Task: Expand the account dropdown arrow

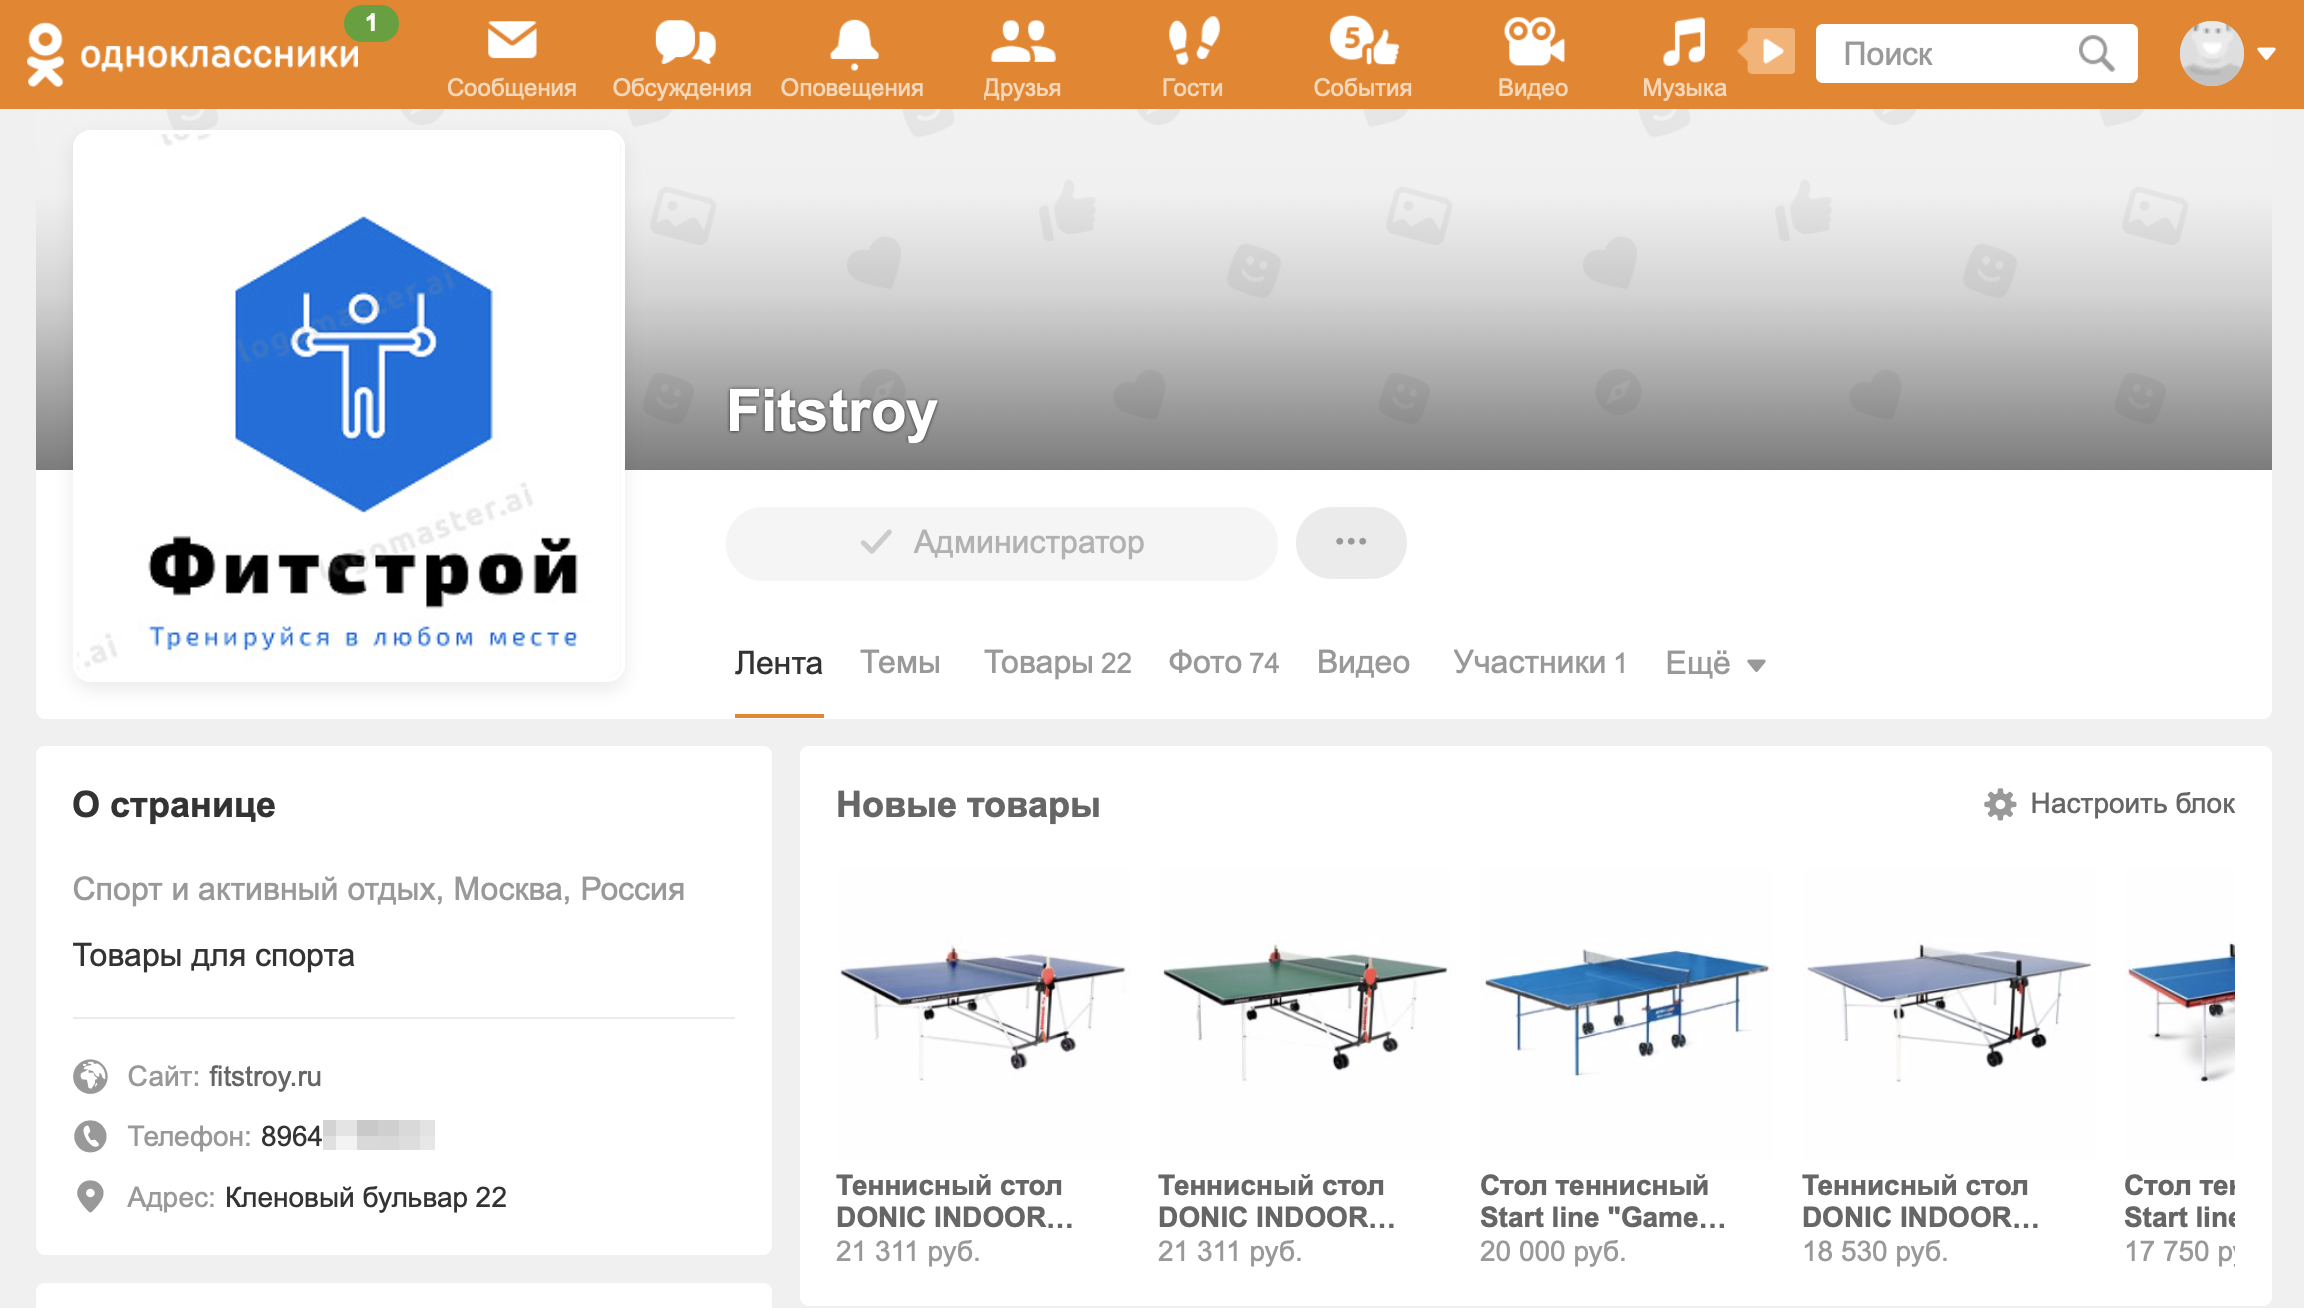Action: tap(2267, 54)
